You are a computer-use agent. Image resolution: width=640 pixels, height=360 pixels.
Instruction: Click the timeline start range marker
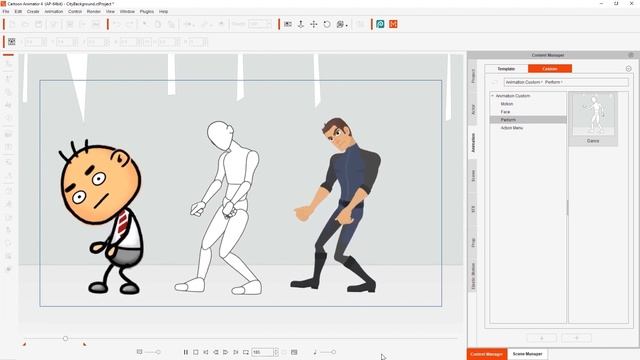[24, 344]
